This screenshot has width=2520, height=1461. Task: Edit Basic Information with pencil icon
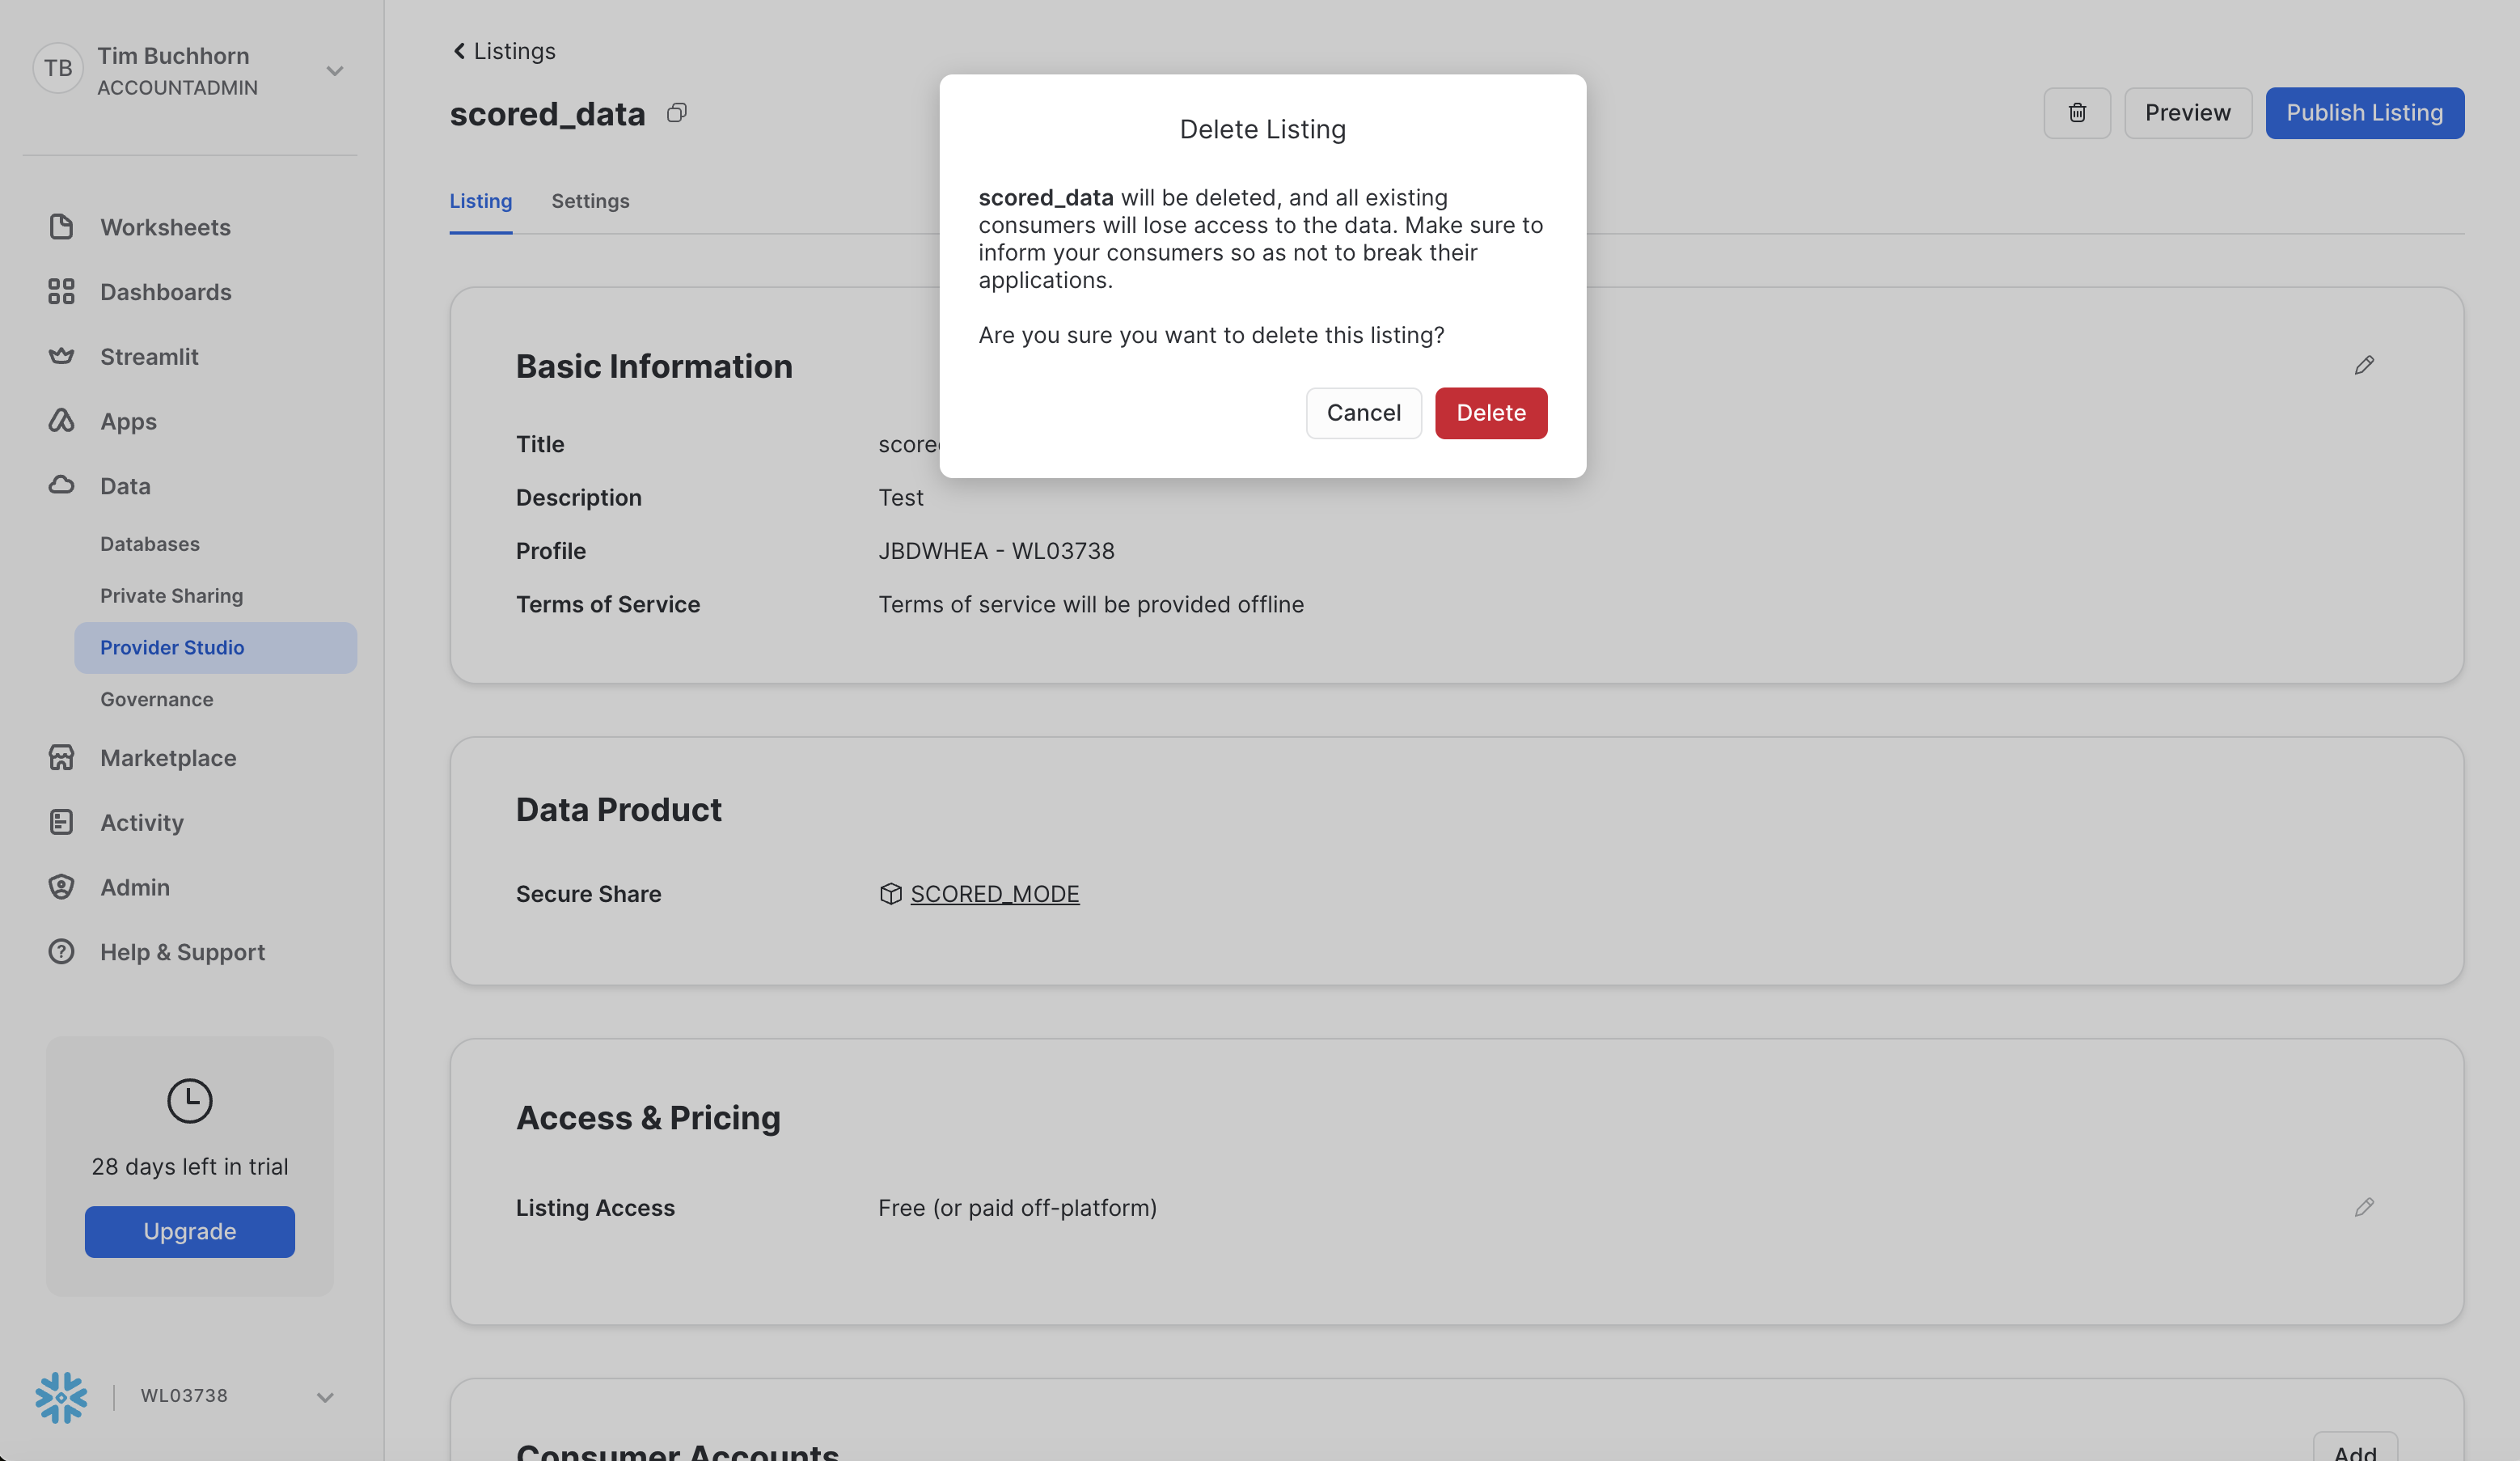tap(2363, 366)
